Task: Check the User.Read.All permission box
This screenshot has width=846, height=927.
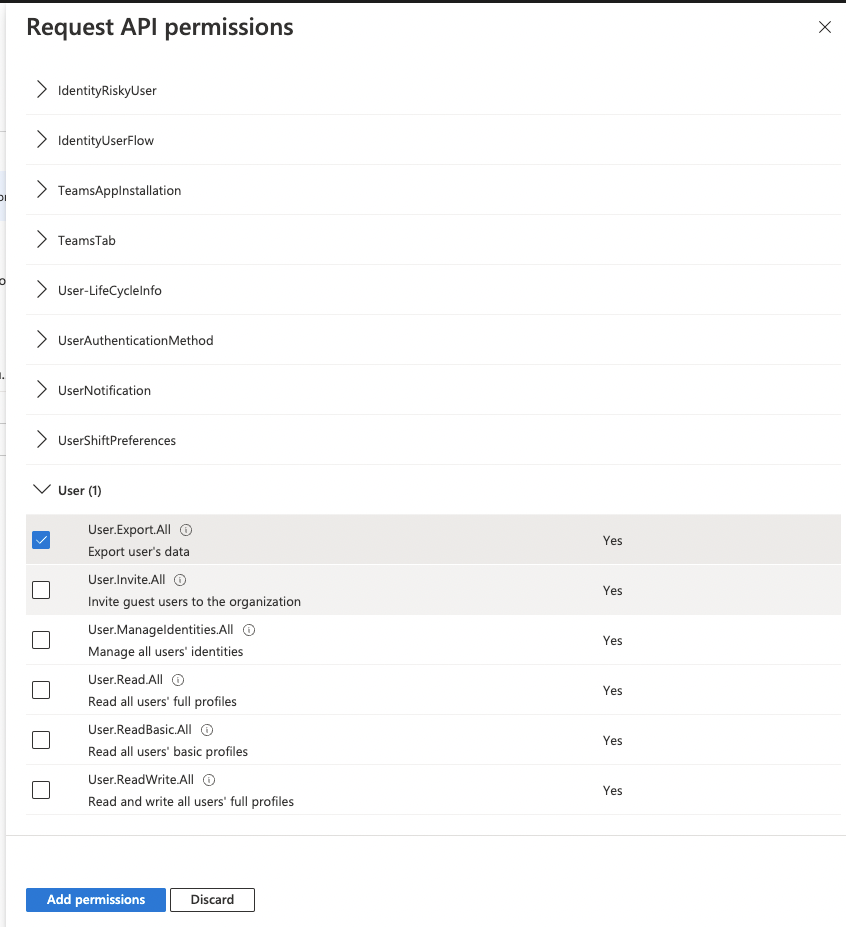Action: click(41, 690)
